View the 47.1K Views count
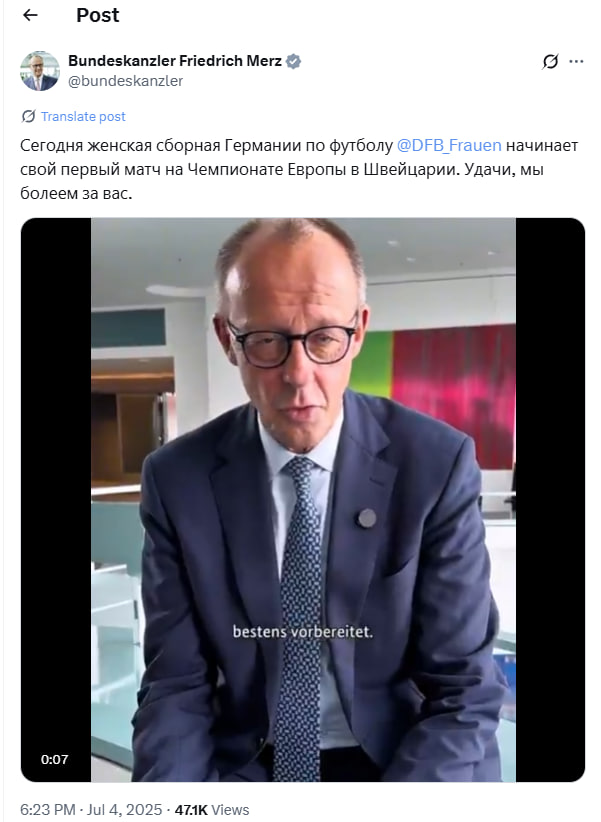Viewport: 601px width, 822px height. coord(212,809)
